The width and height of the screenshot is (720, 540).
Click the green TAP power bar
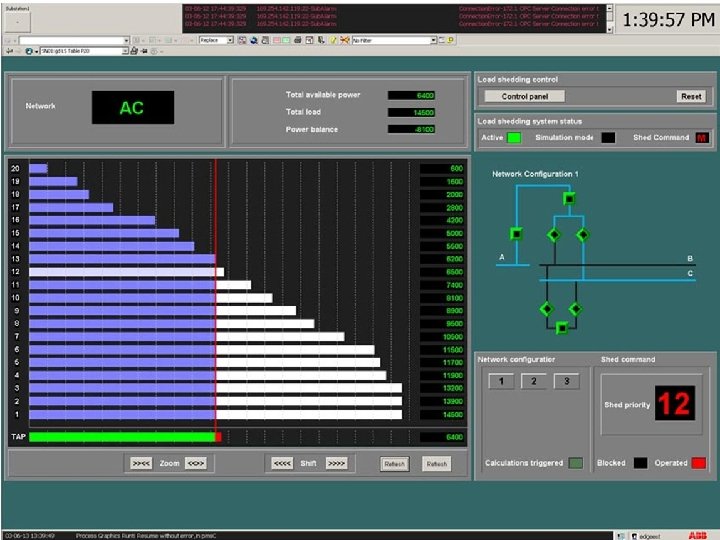pos(122,437)
